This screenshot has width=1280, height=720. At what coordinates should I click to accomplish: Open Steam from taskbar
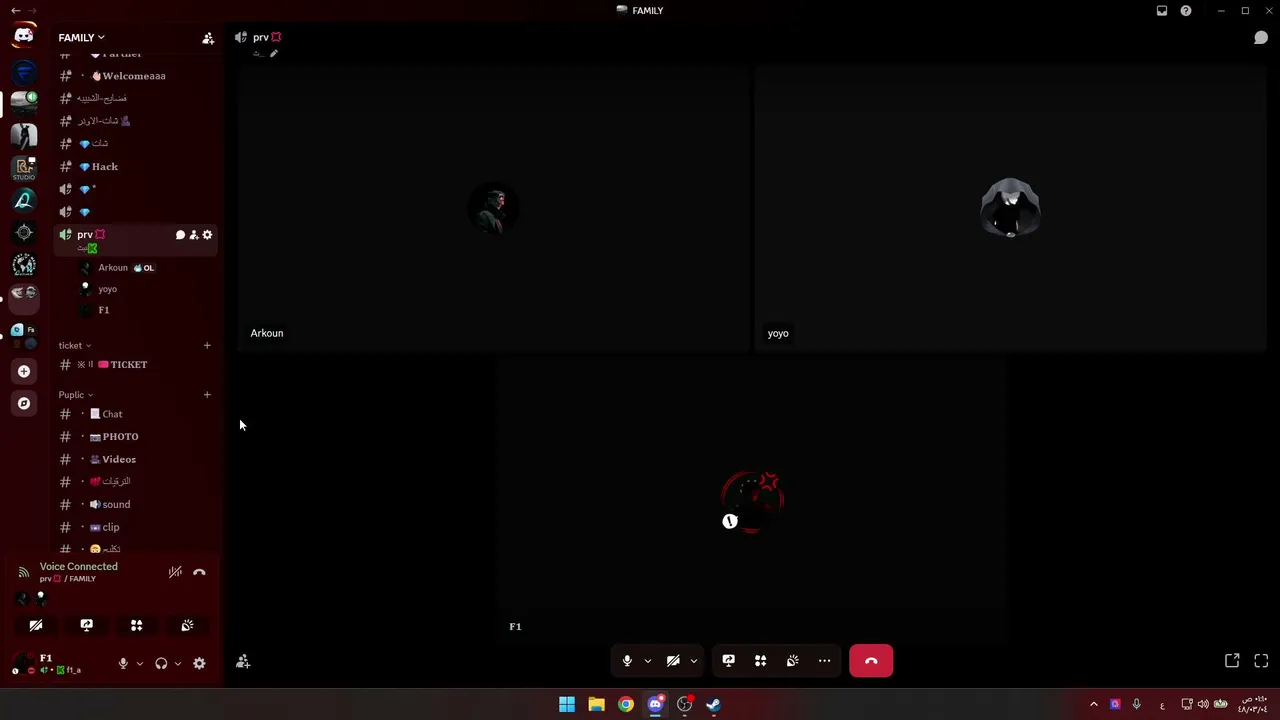click(x=713, y=705)
